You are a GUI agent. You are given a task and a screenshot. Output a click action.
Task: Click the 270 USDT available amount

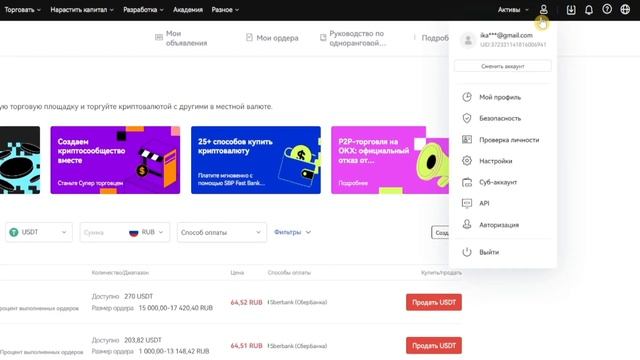point(138,296)
